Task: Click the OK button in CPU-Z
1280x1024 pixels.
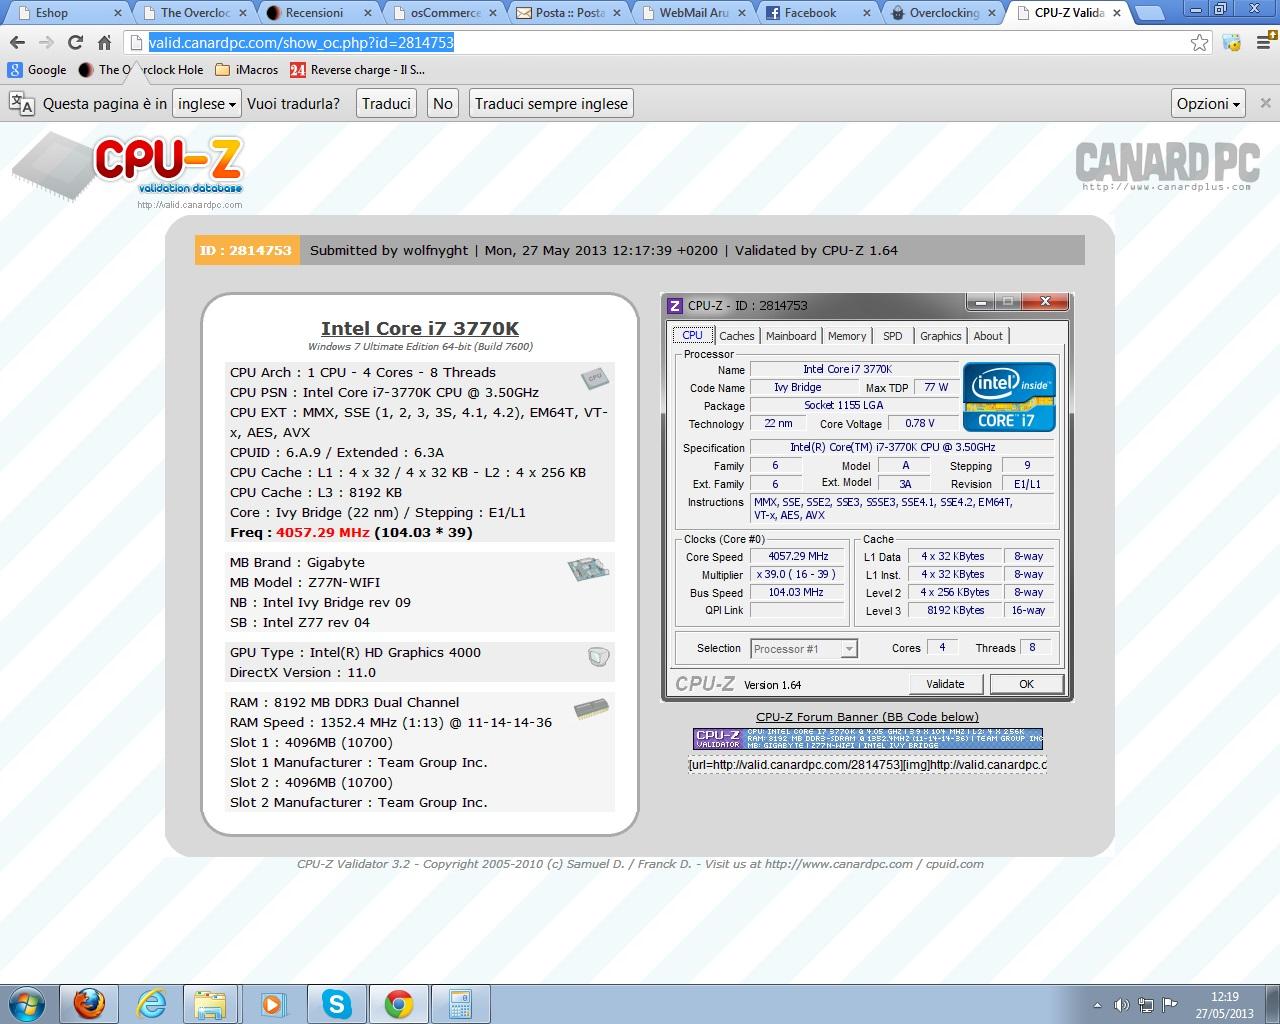Action: pyautogui.click(x=1026, y=684)
